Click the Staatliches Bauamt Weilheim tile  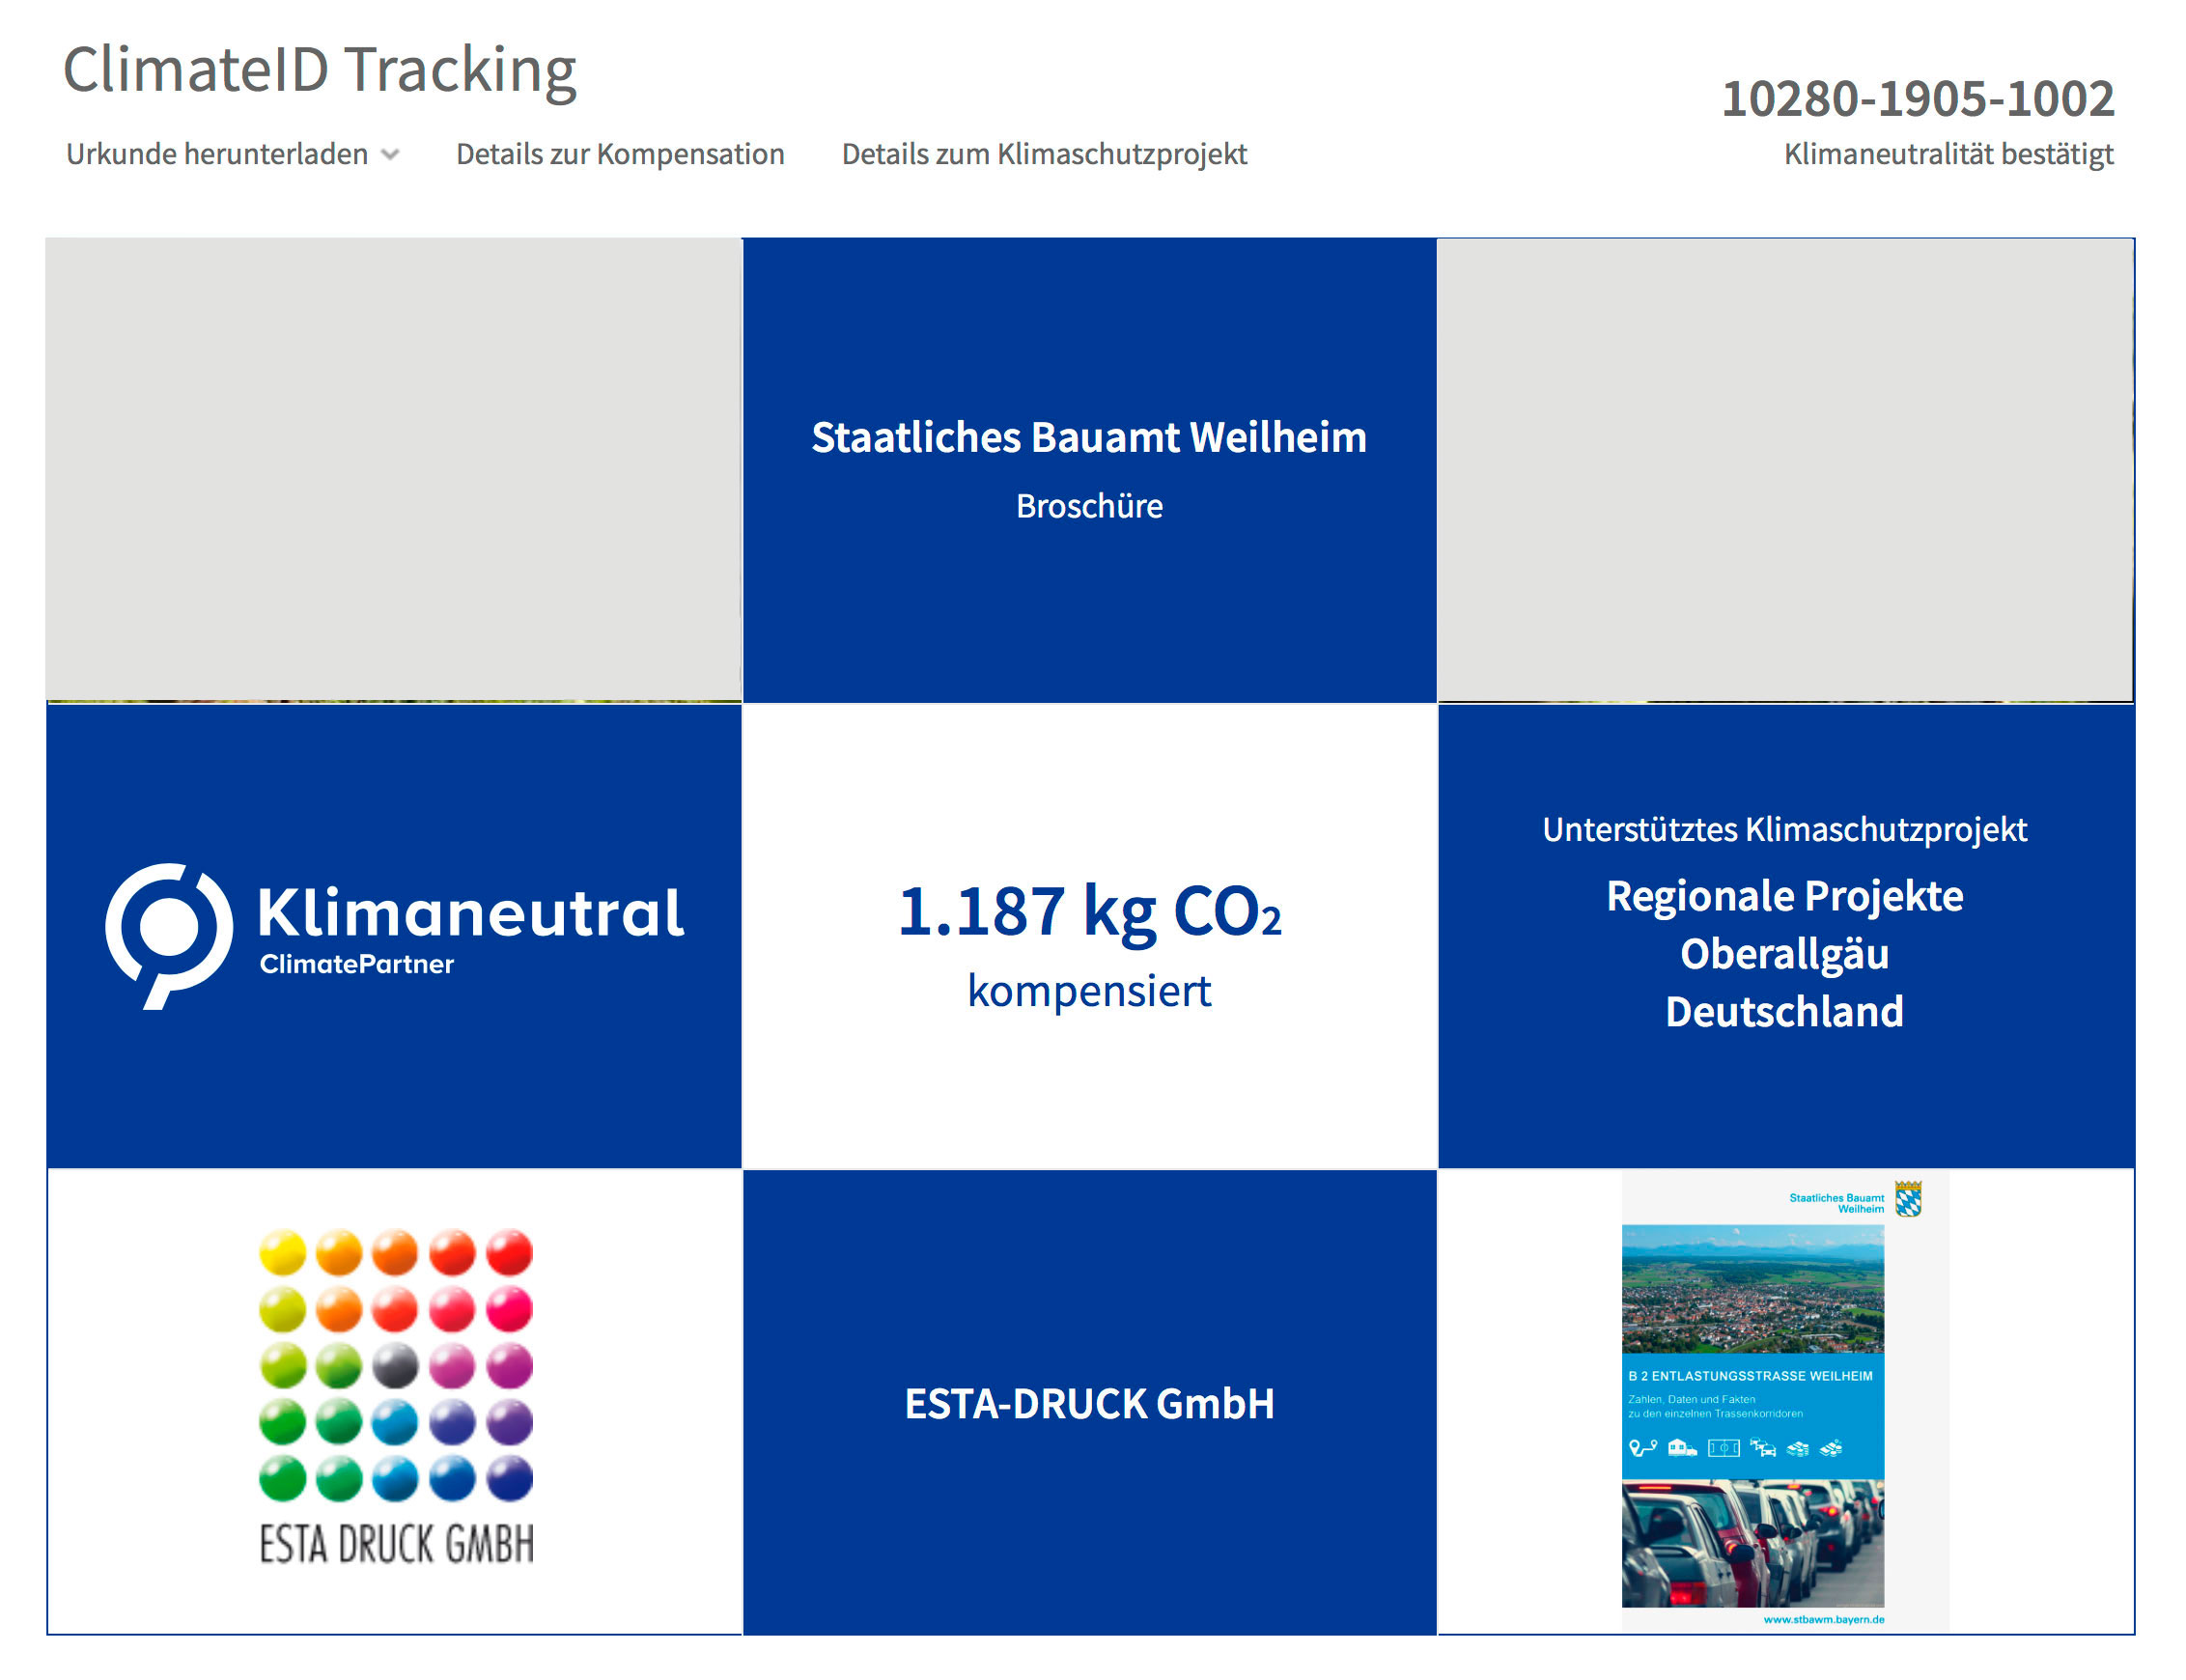pos(1088,470)
